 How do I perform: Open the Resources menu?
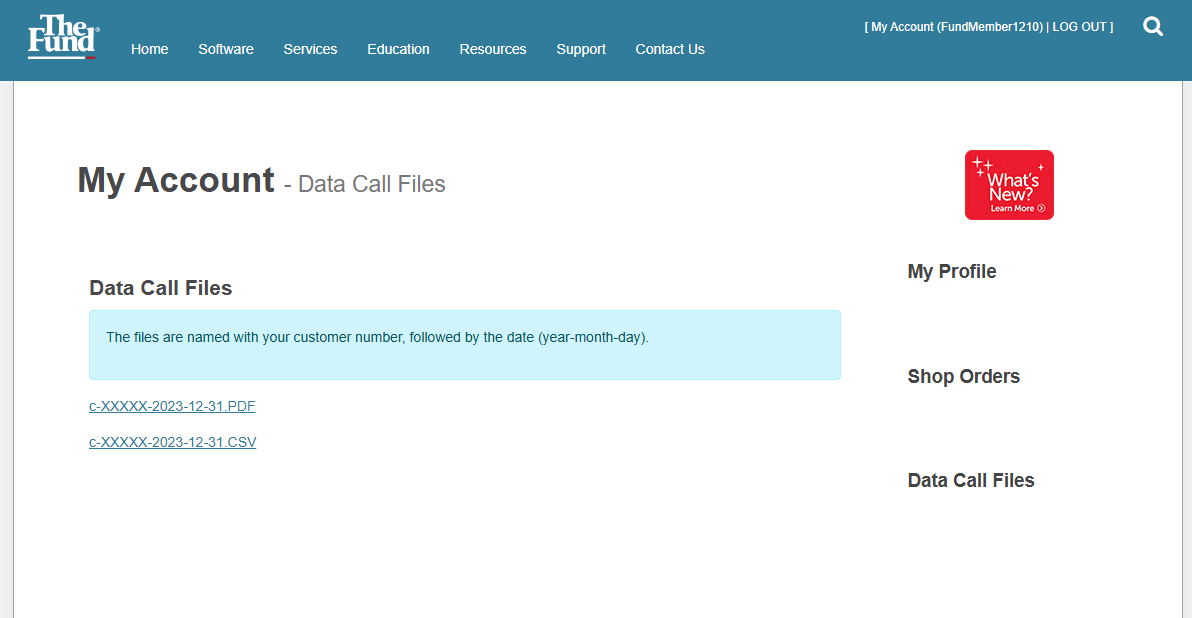tap(493, 49)
